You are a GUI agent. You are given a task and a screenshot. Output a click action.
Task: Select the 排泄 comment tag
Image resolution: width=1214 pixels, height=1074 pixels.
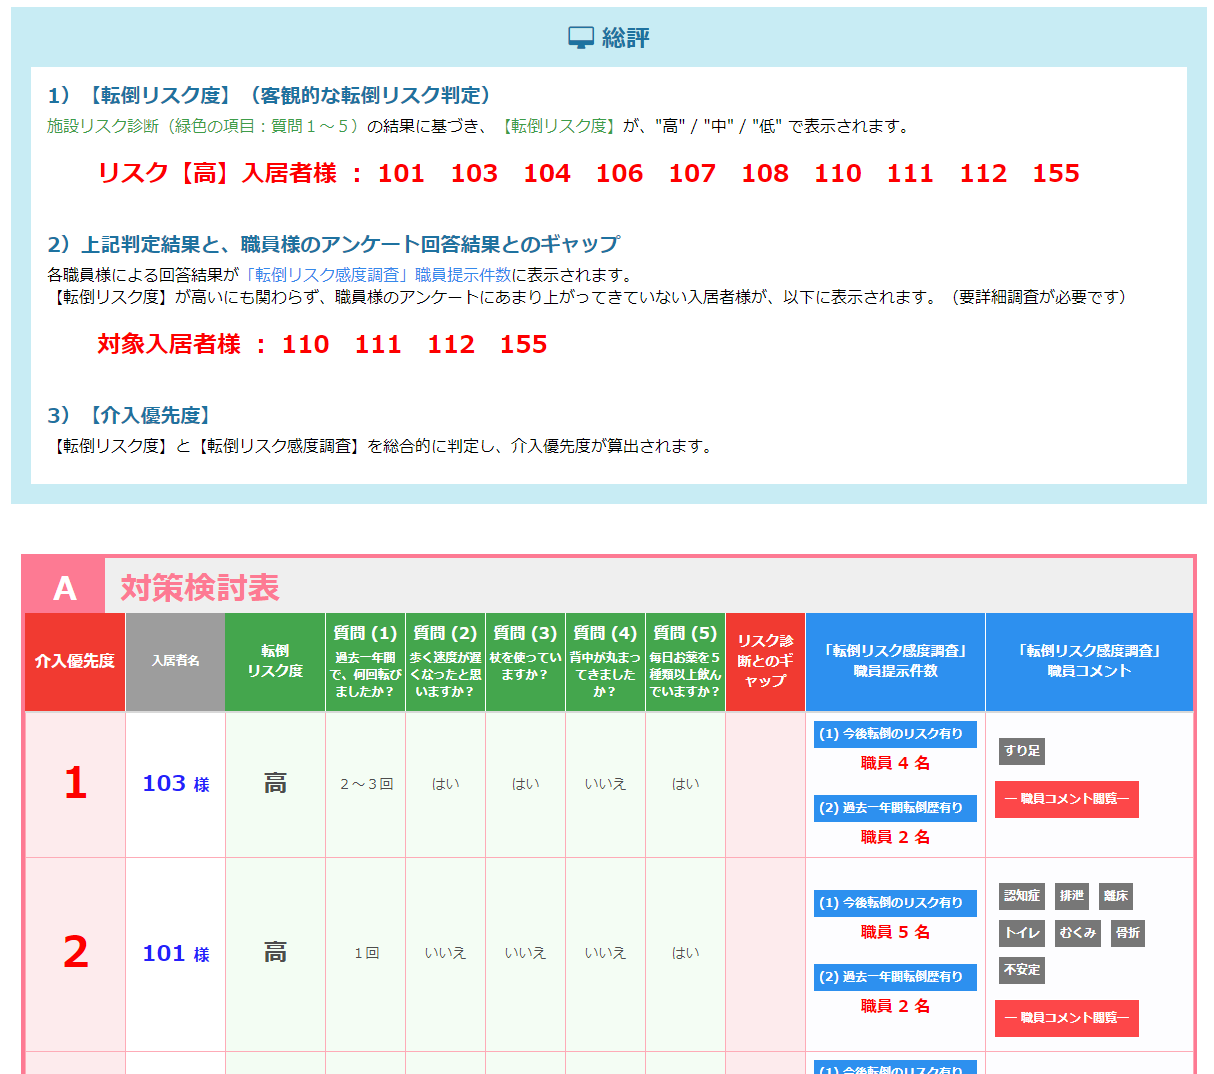tap(1071, 896)
